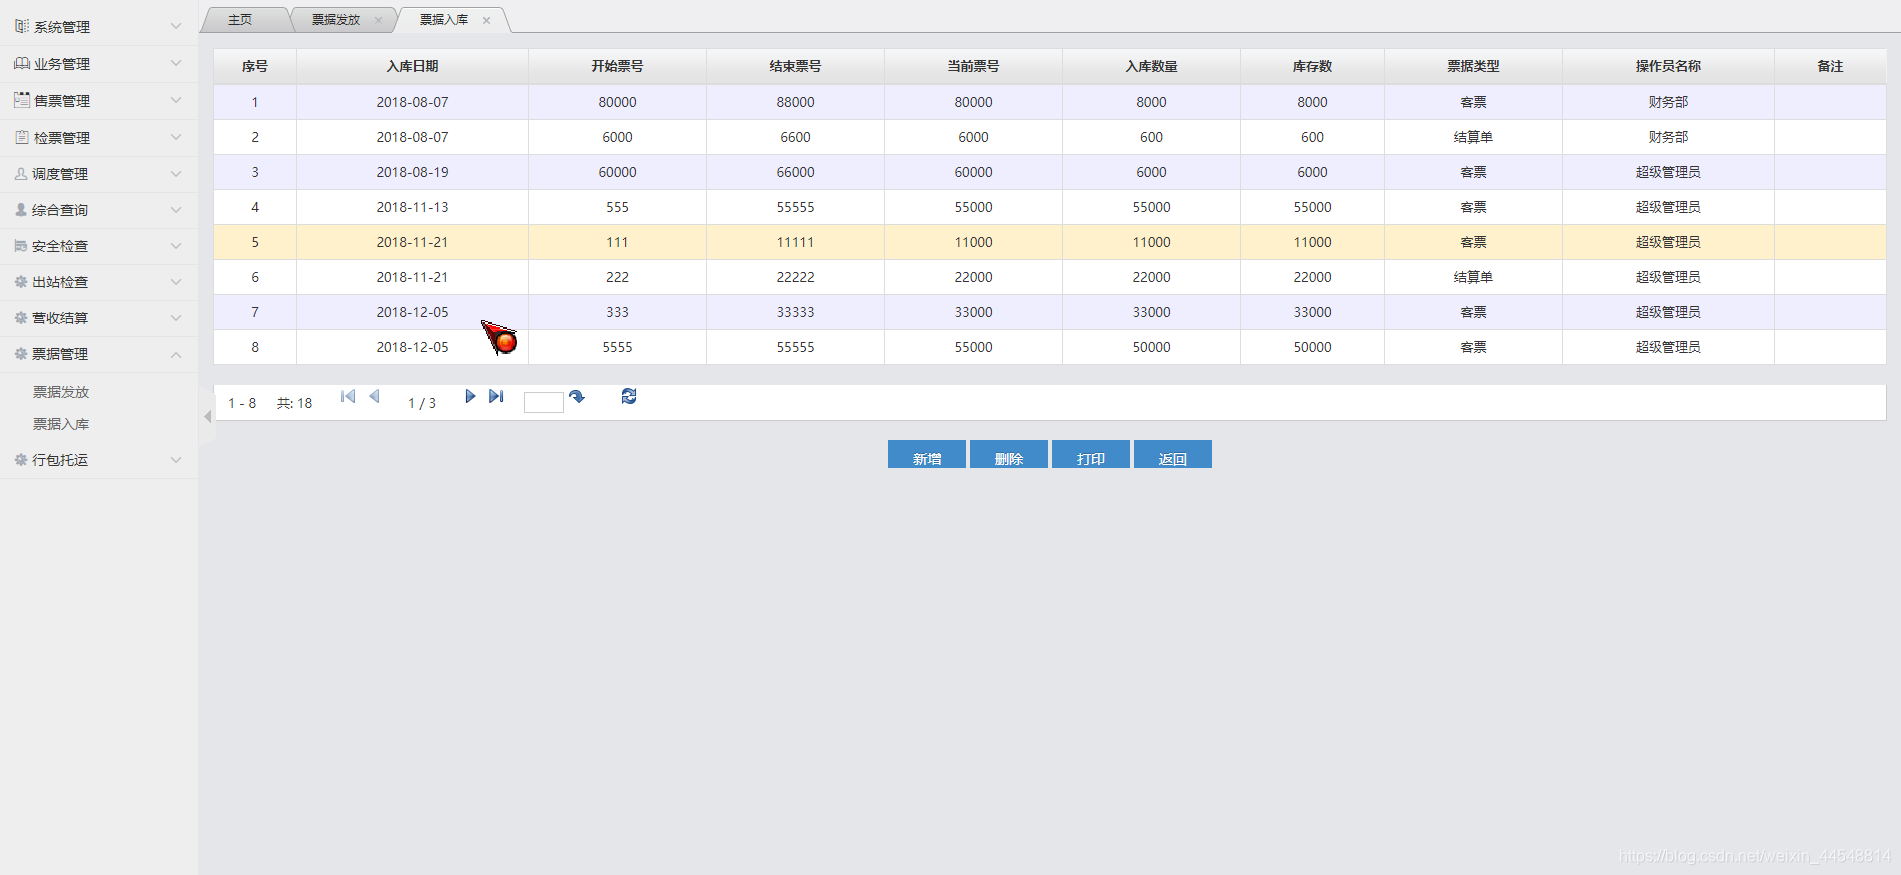Viewport: 1901px width, 875px height.
Task: Click the 系统管理 sidebar icon
Action: click(x=22, y=27)
